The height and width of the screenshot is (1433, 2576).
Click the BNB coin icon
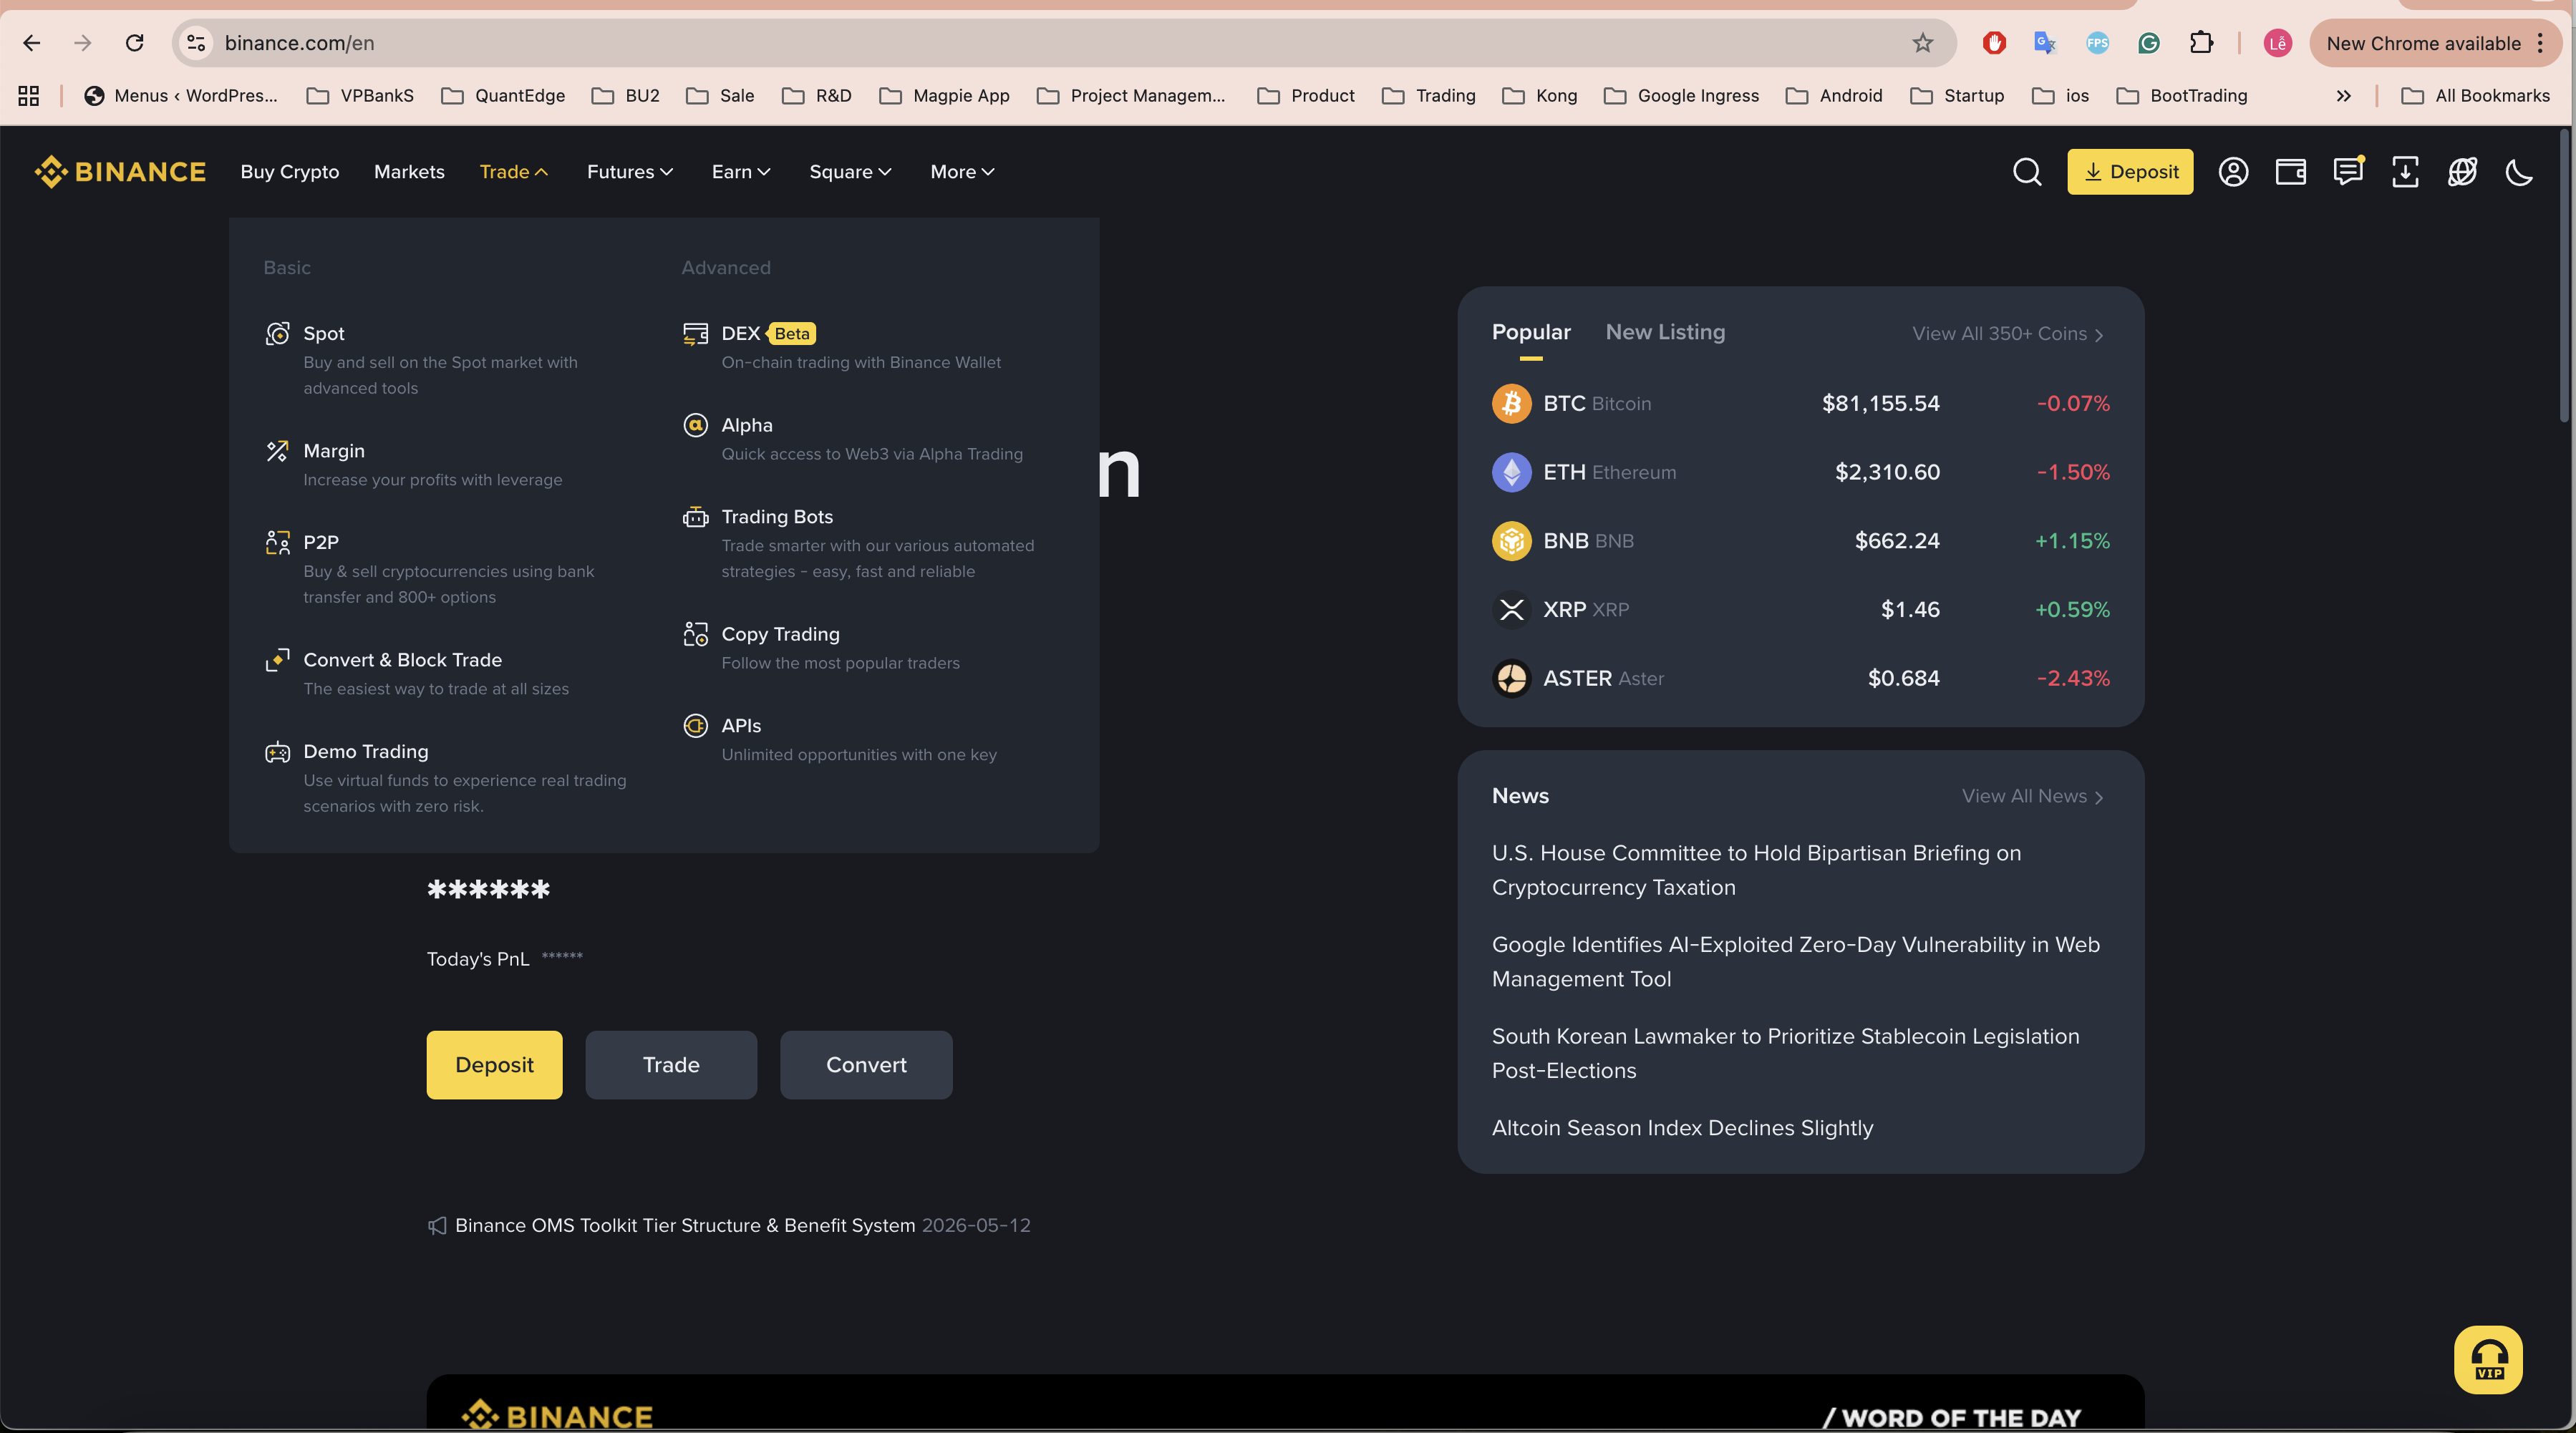[1511, 541]
